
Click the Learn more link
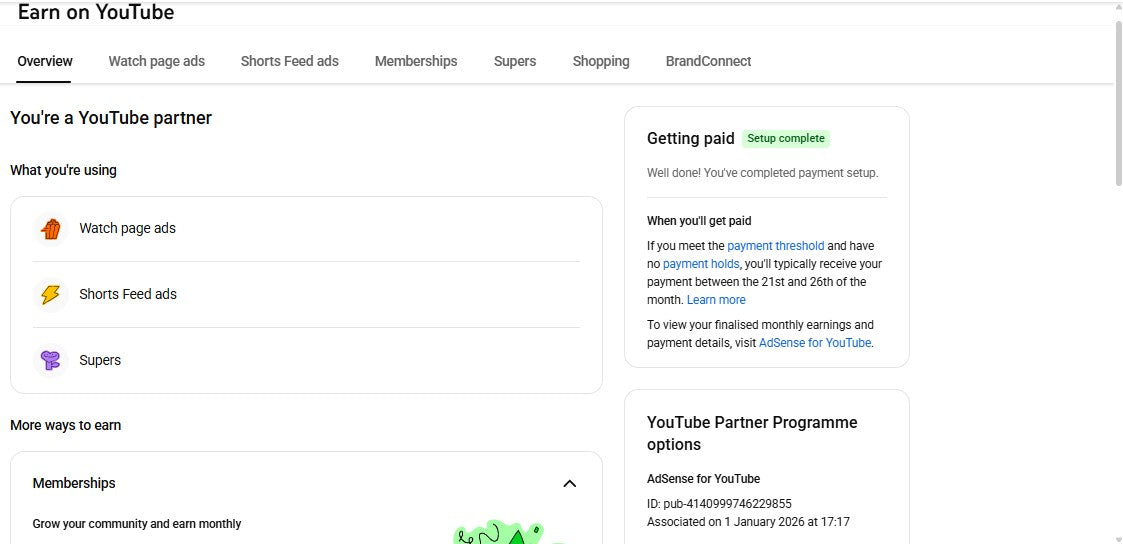[x=716, y=300]
